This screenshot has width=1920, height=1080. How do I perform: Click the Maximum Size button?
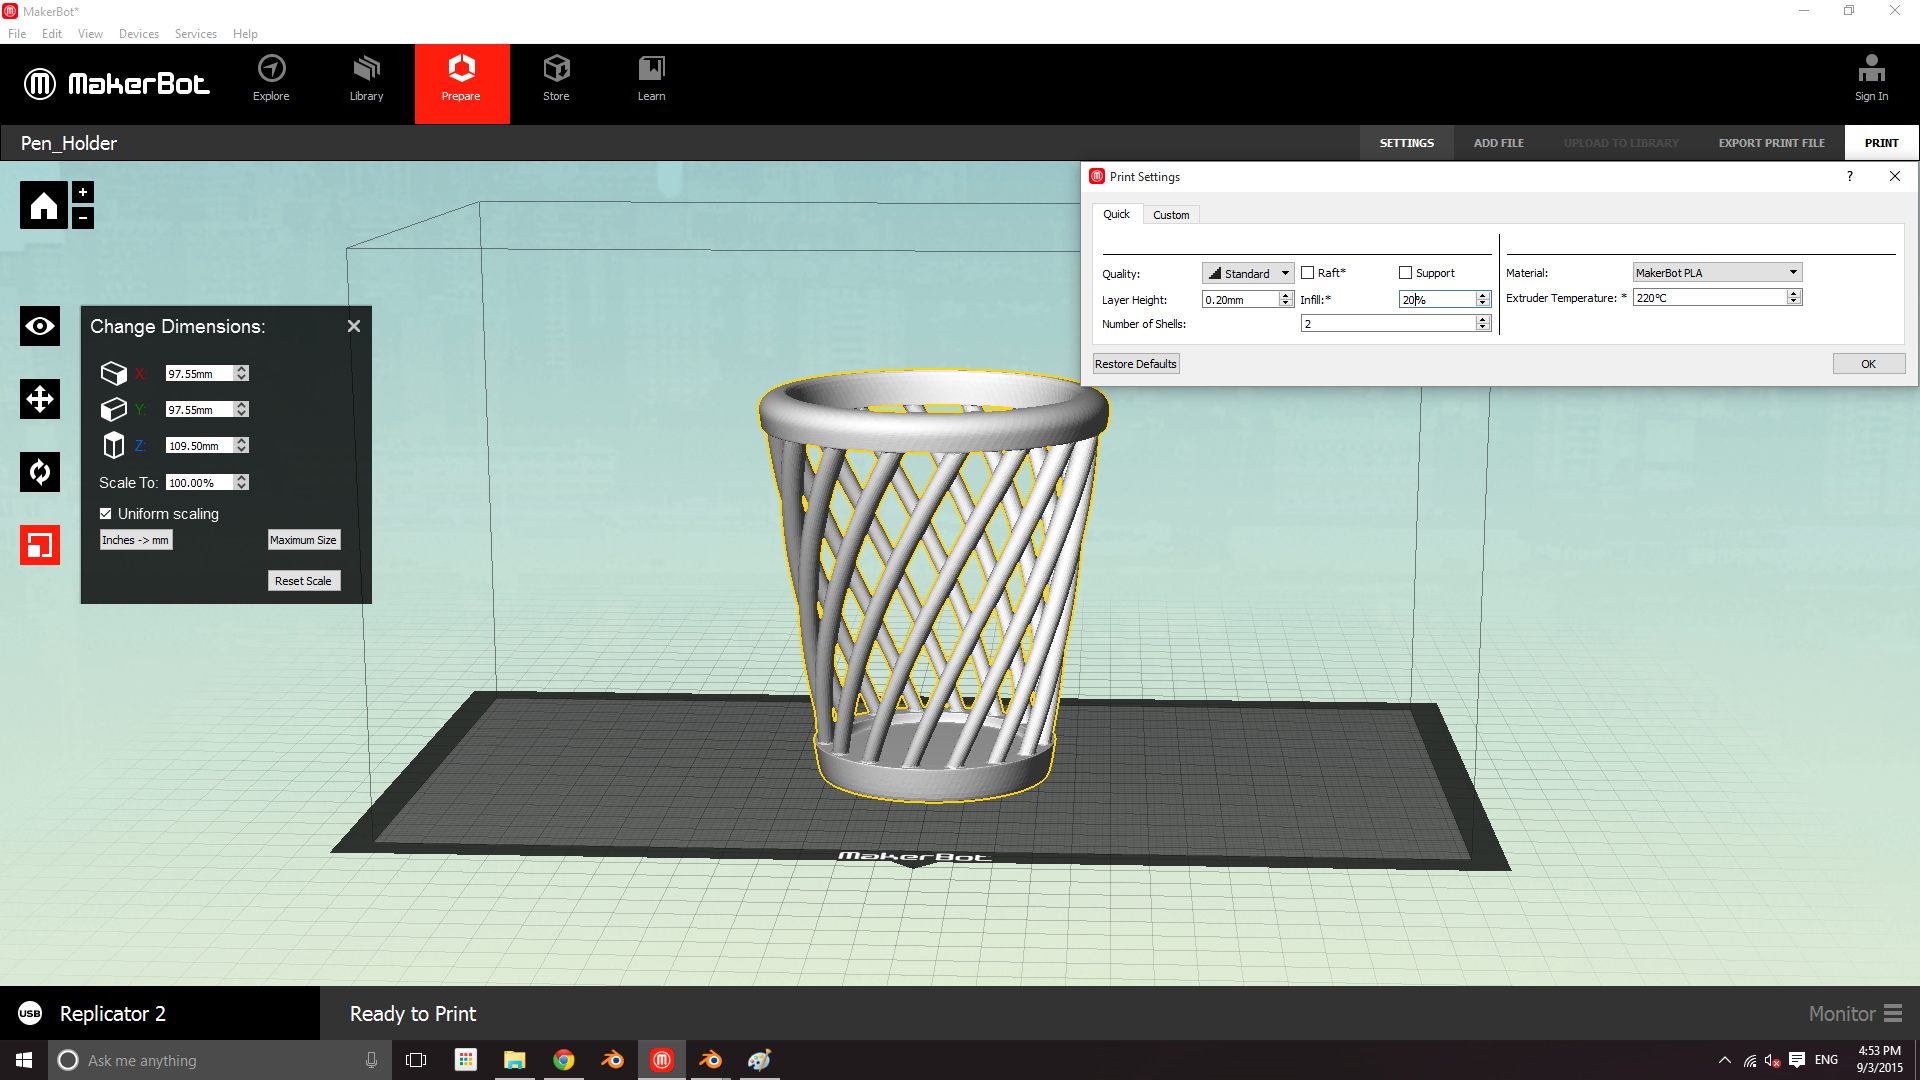303,540
